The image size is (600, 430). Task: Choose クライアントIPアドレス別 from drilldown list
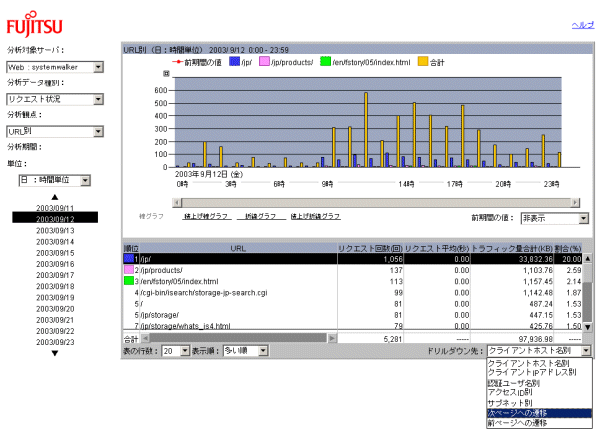point(539,372)
